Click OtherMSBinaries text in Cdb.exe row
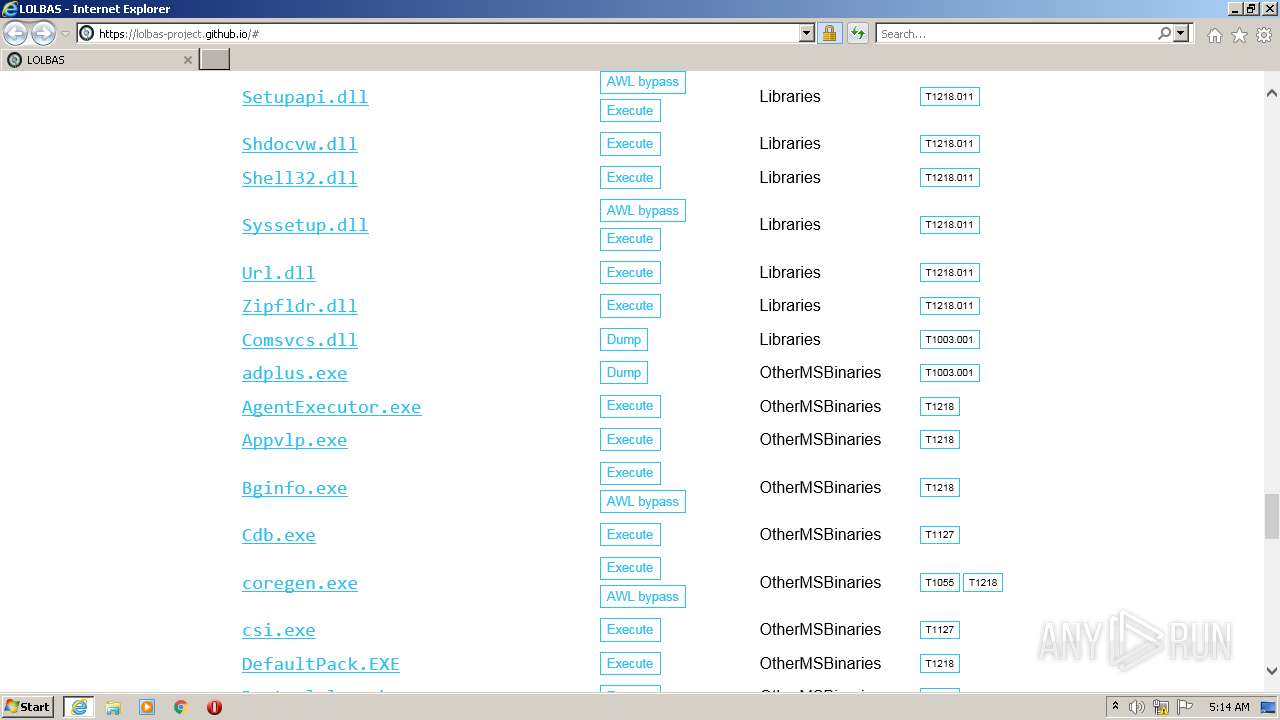Viewport: 1280px width, 720px height. tap(820, 535)
